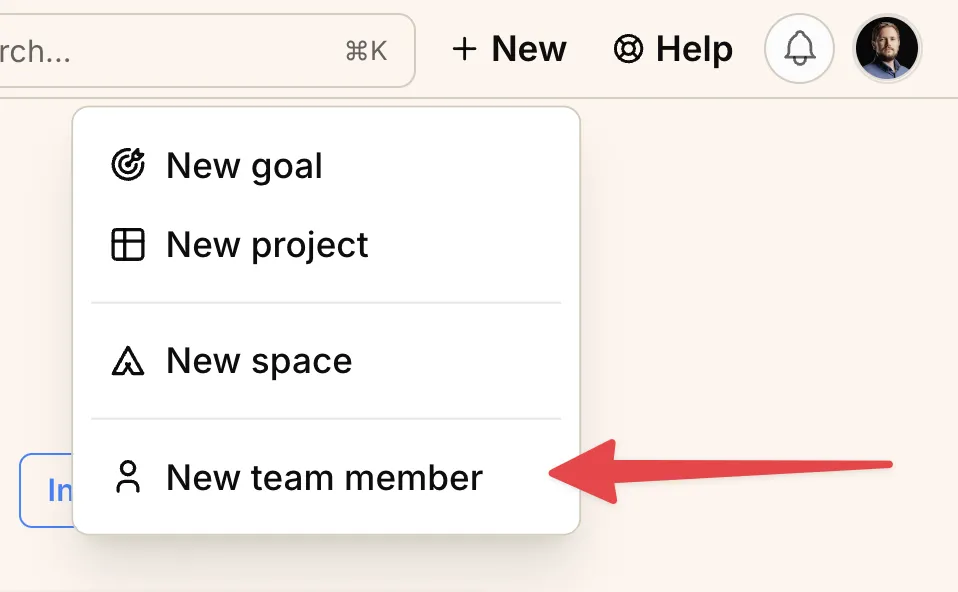Open the New creation dropdown
958x592 pixels.
point(509,48)
